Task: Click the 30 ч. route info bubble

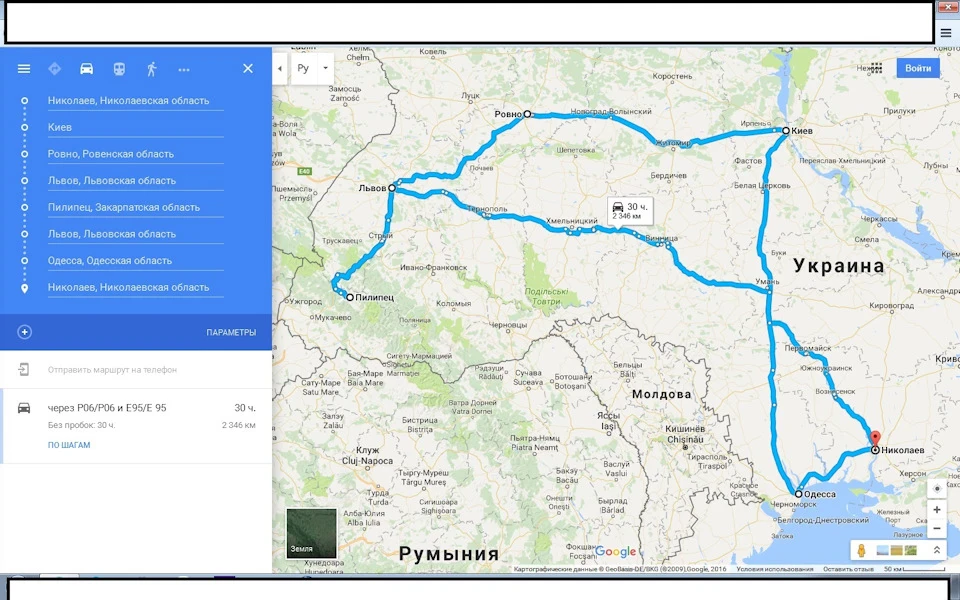Action: click(630, 211)
